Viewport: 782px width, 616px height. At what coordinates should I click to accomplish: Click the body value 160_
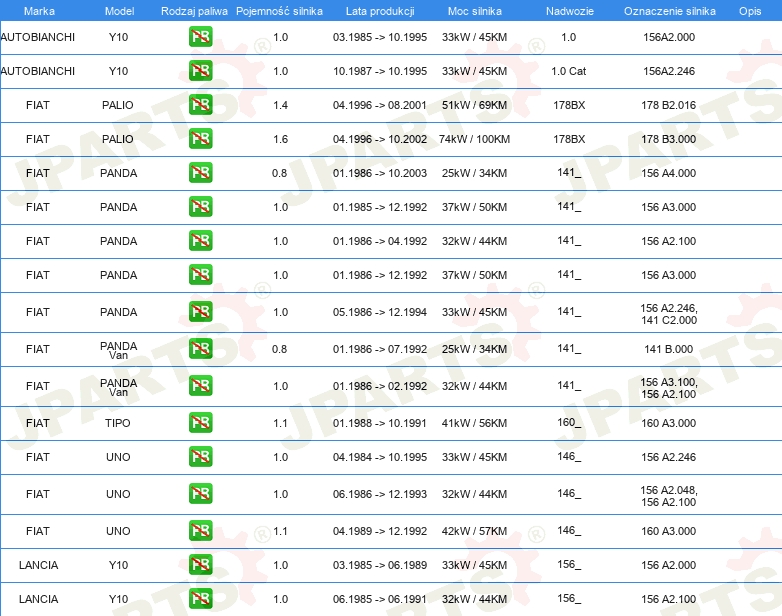tap(569, 422)
